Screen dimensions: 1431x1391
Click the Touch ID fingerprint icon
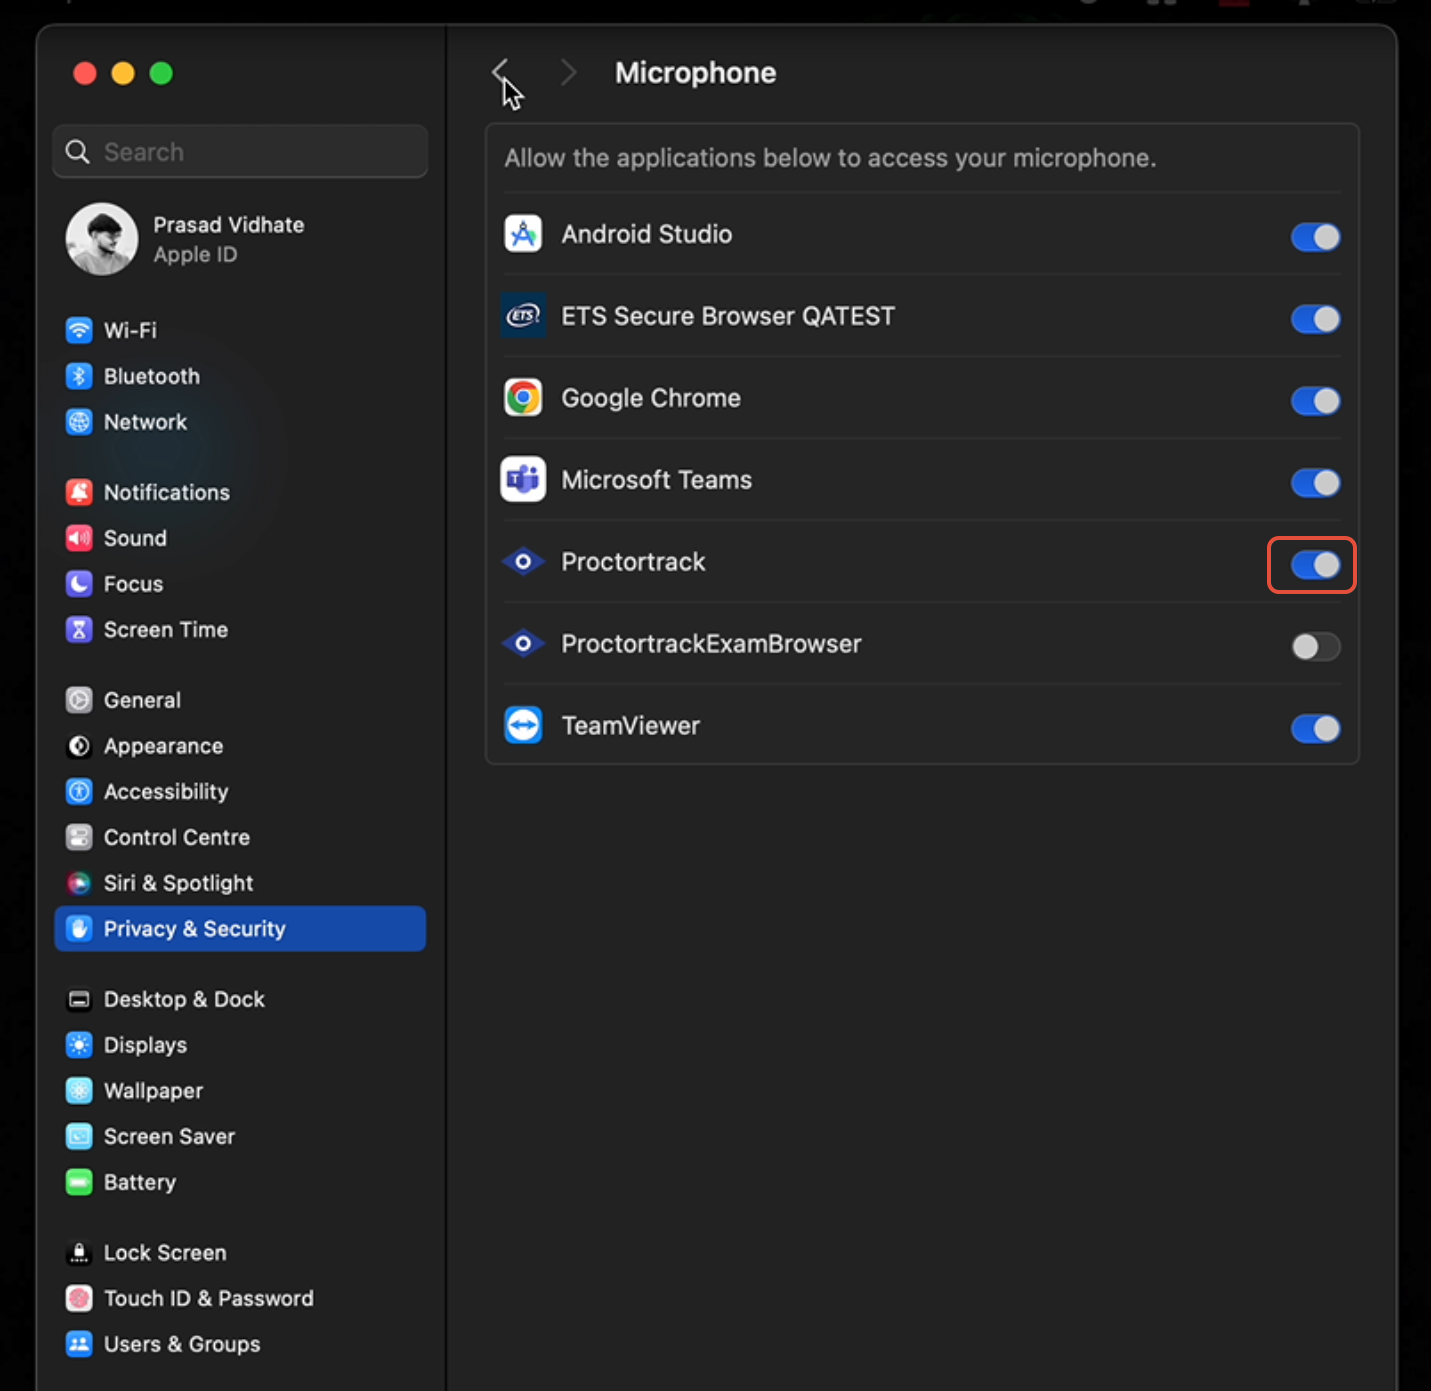[79, 1298]
